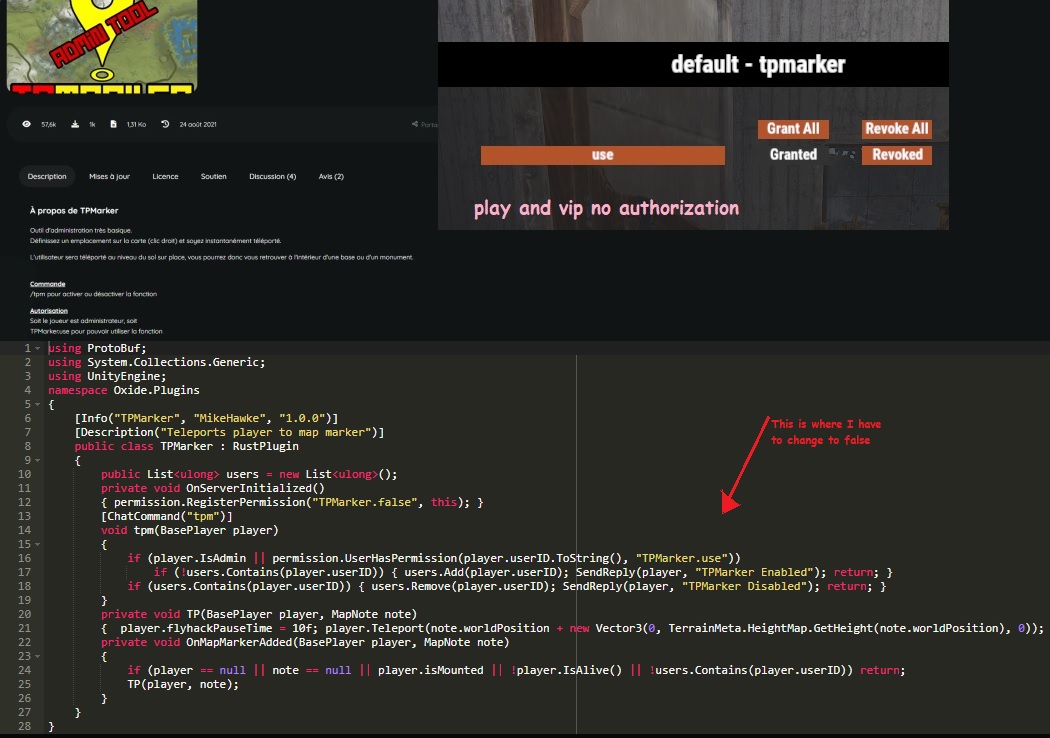Click the [ChatCommand("tpm")] line

[x=167, y=516]
